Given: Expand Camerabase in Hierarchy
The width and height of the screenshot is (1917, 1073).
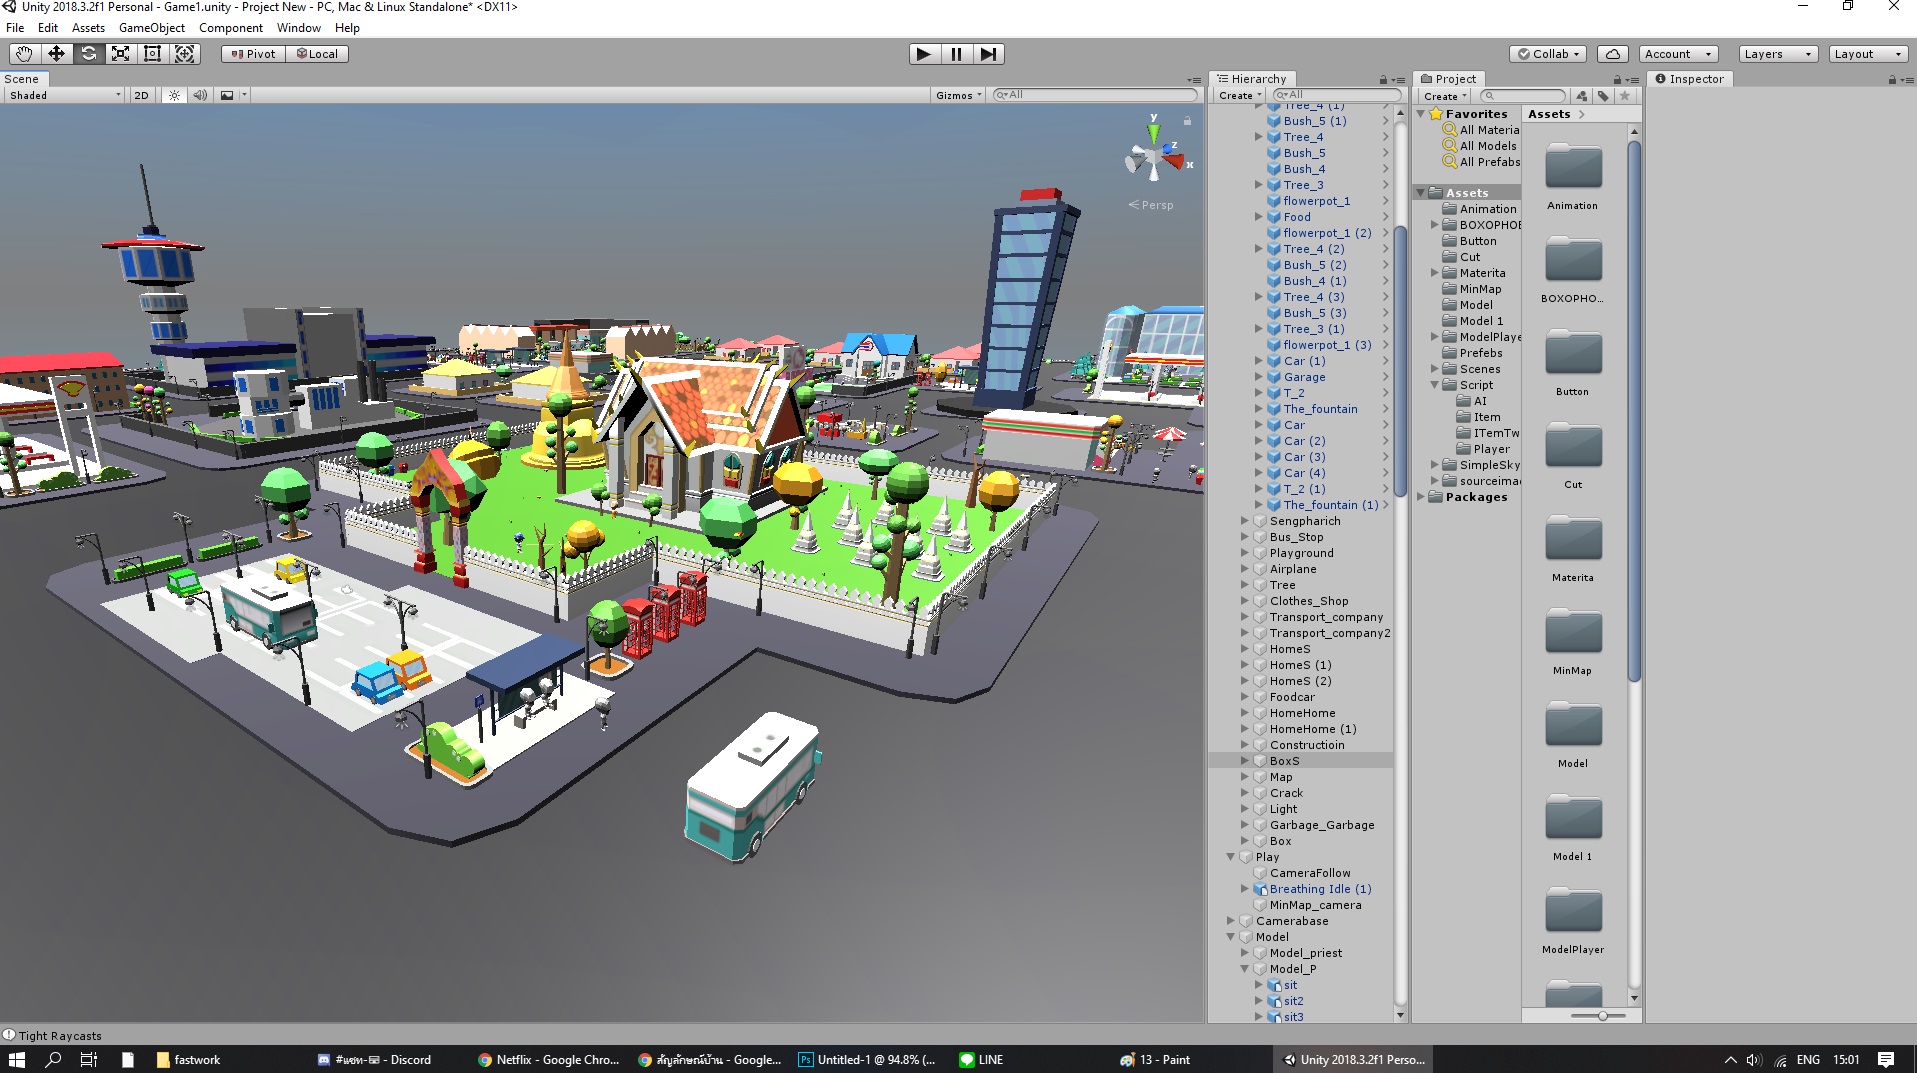Looking at the screenshot, I should click(1231, 921).
